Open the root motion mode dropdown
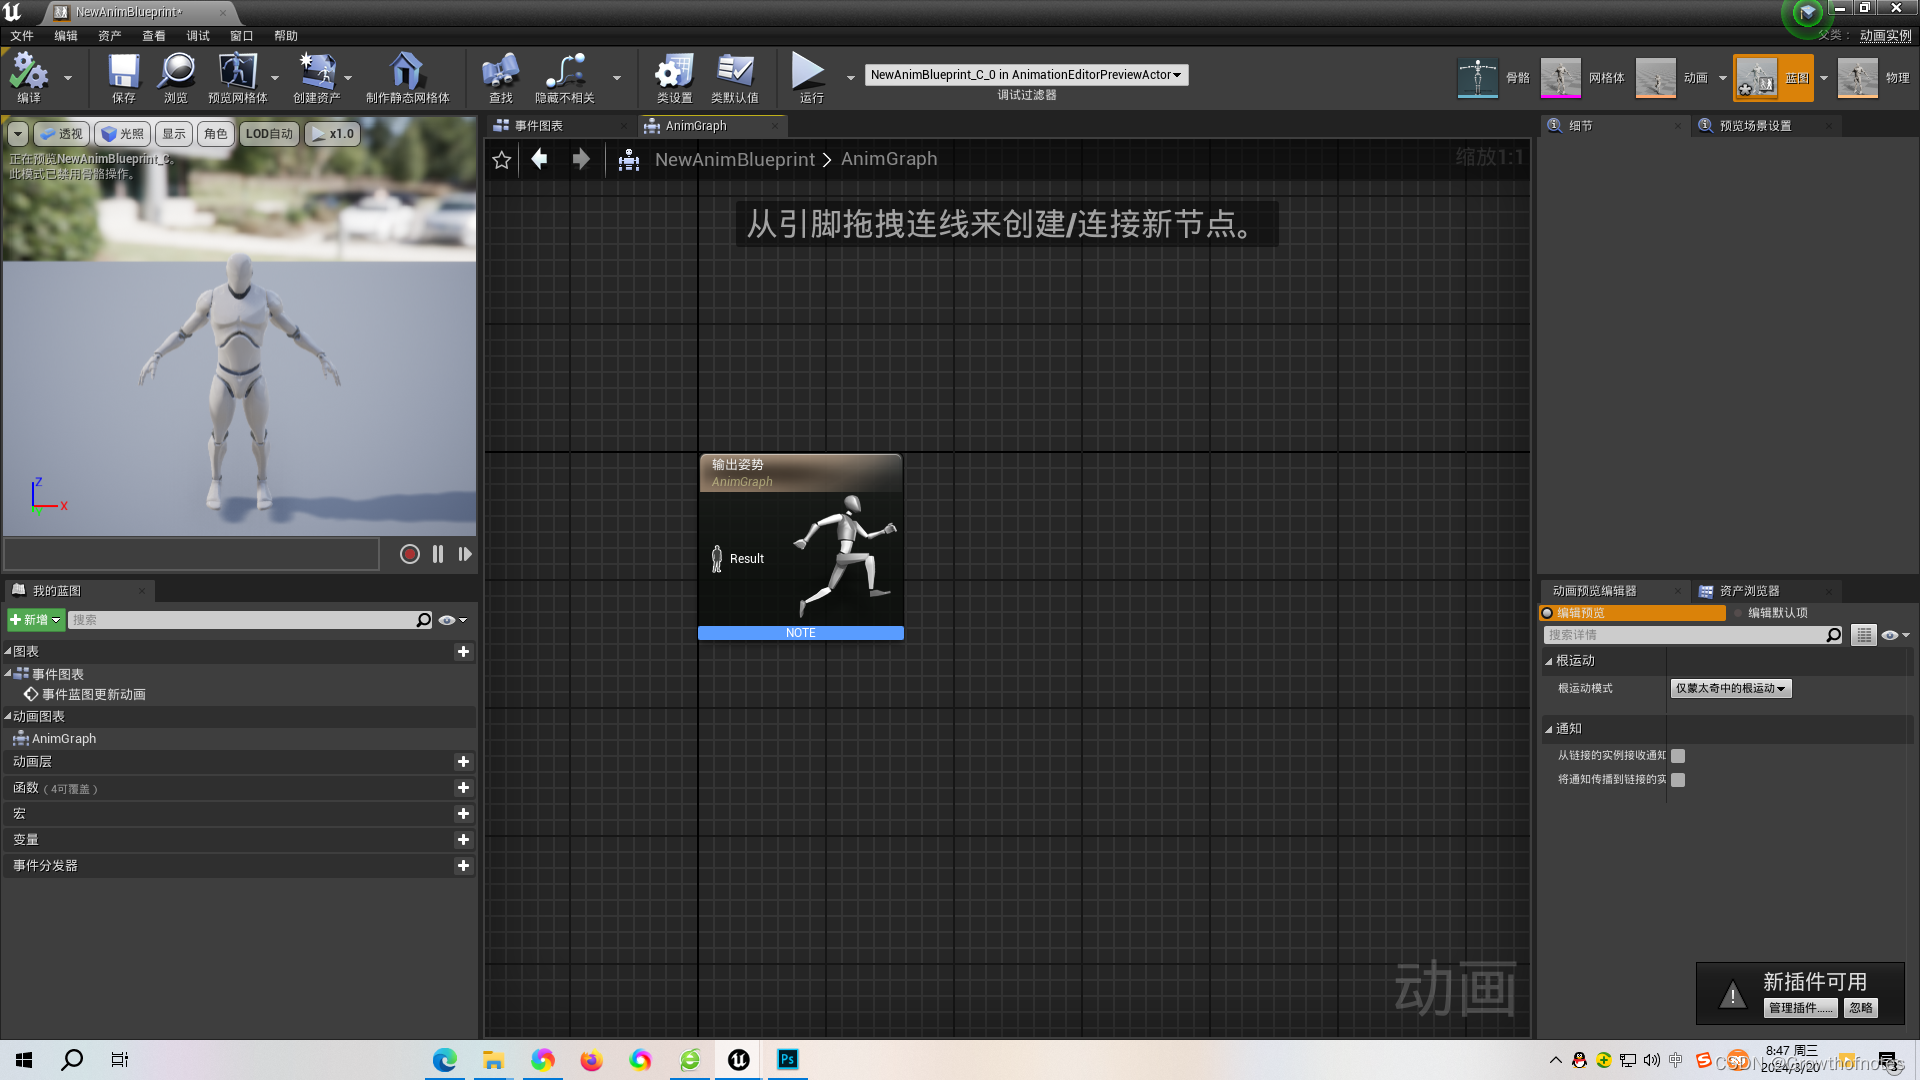Screen dimensions: 1920x1080 (1730, 688)
